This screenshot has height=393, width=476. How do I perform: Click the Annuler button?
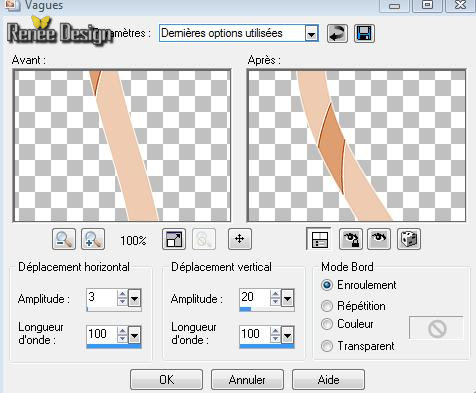[x=247, y=379]
